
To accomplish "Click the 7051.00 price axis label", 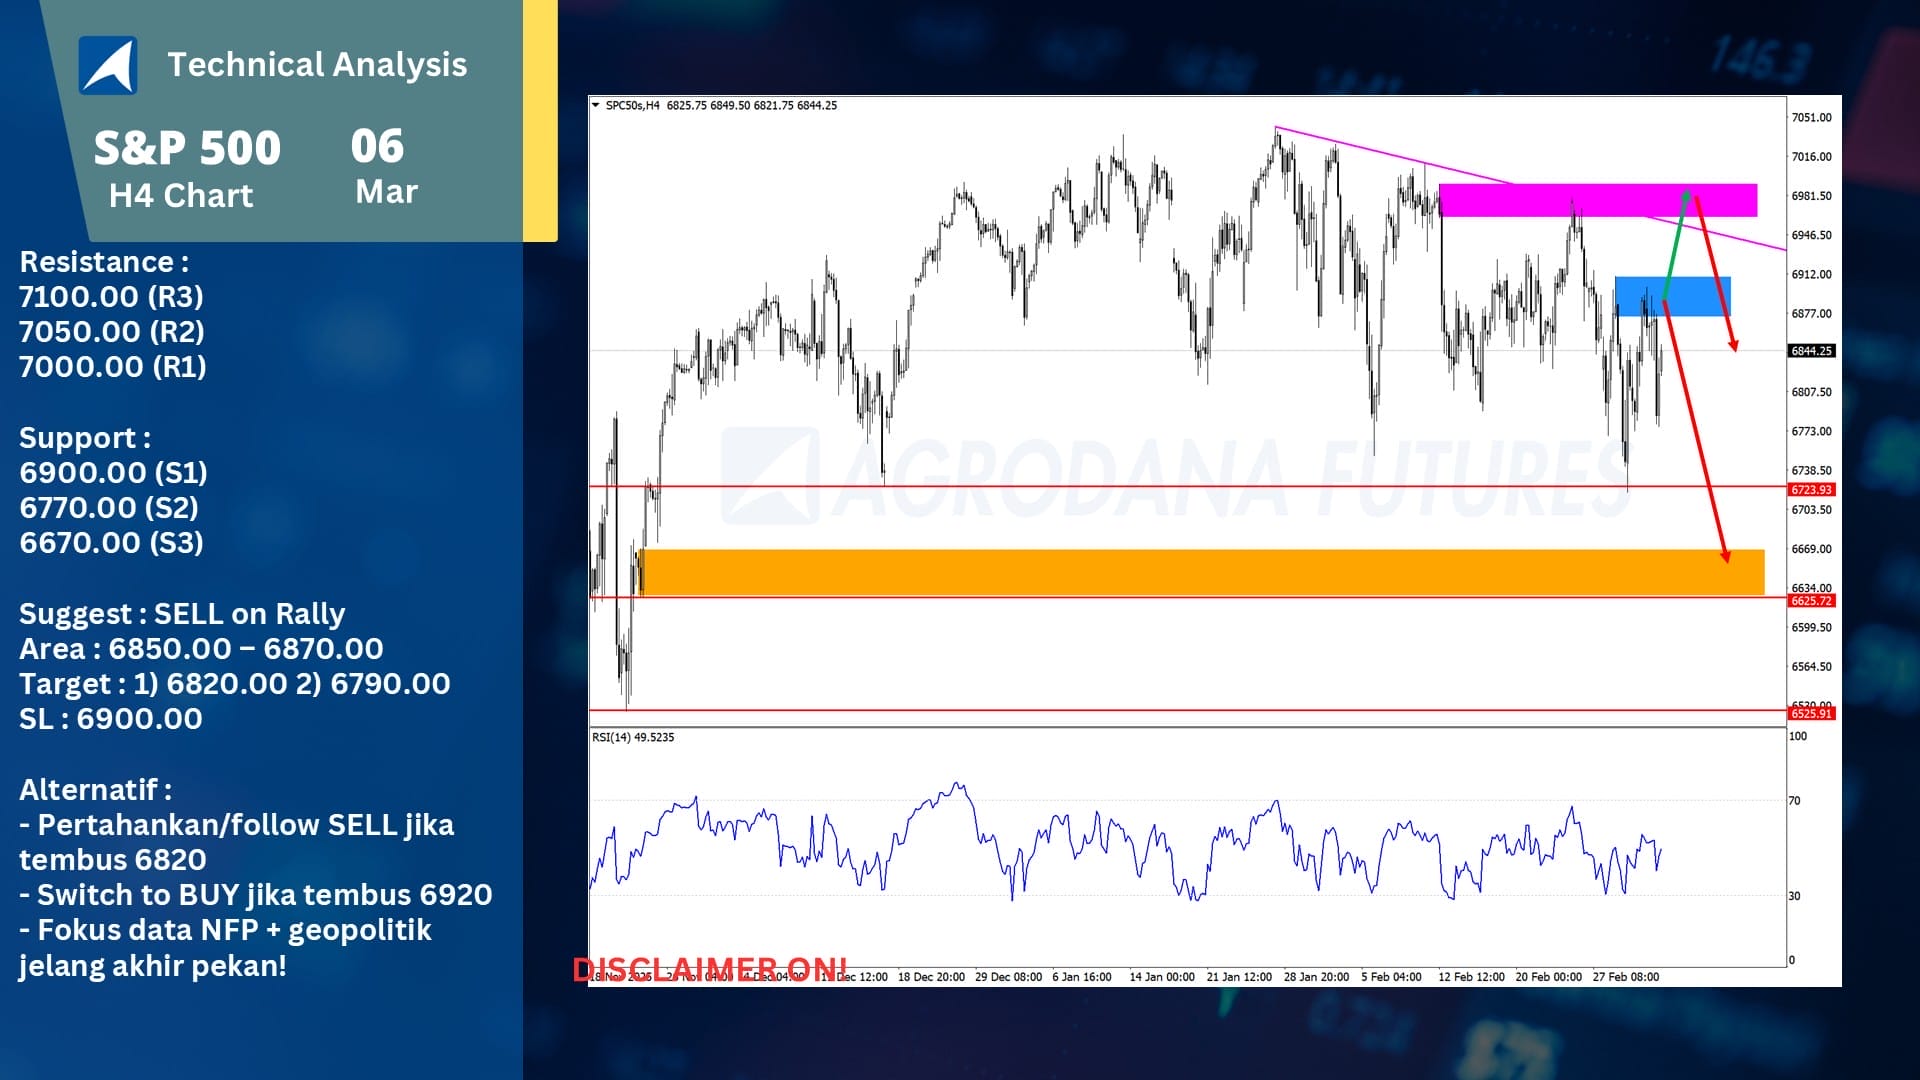I will point(1811,118).
